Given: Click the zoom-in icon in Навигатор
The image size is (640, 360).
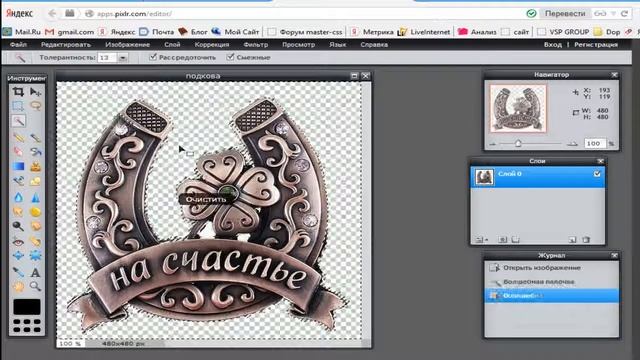Looking at the screenshot, I should point(573,143).
